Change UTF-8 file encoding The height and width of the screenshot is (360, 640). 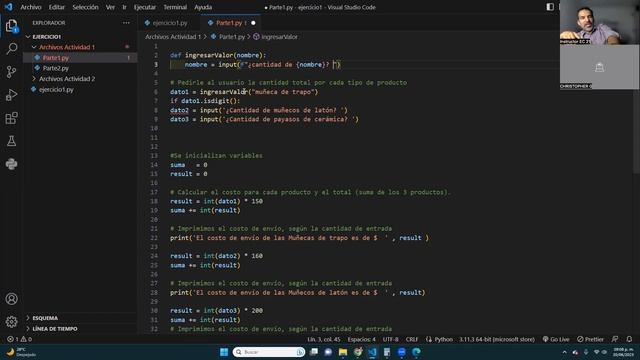(x=390, y=339)
